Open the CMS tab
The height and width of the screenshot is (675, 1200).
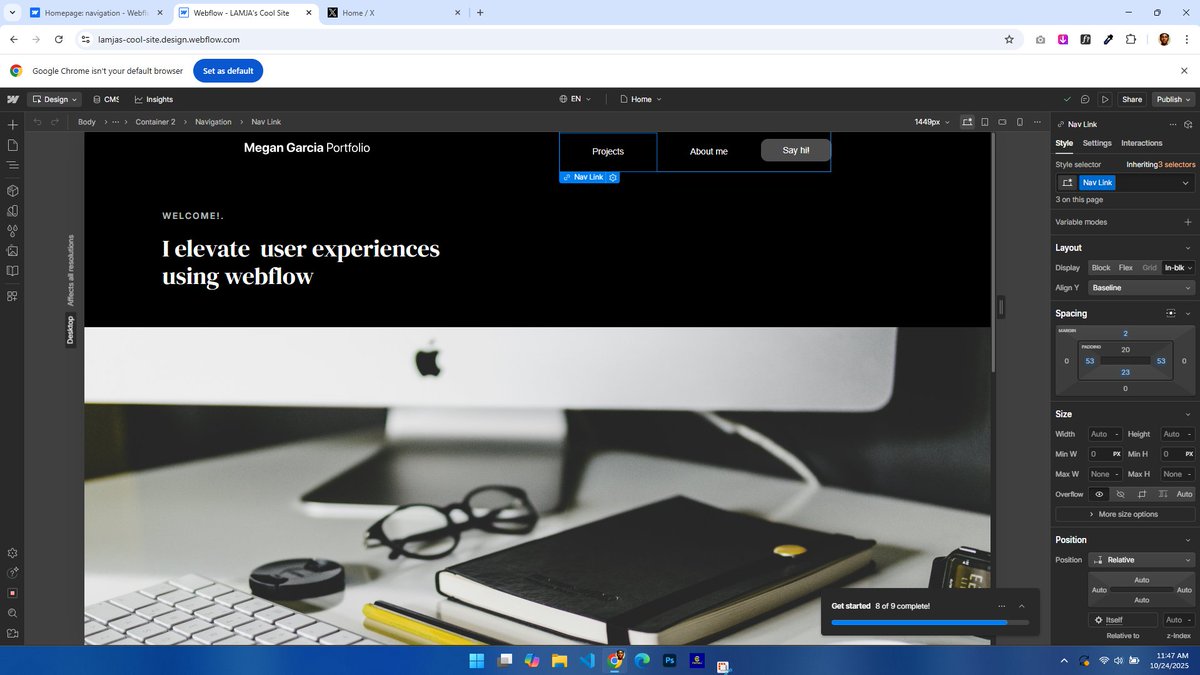tap(105, 99)
